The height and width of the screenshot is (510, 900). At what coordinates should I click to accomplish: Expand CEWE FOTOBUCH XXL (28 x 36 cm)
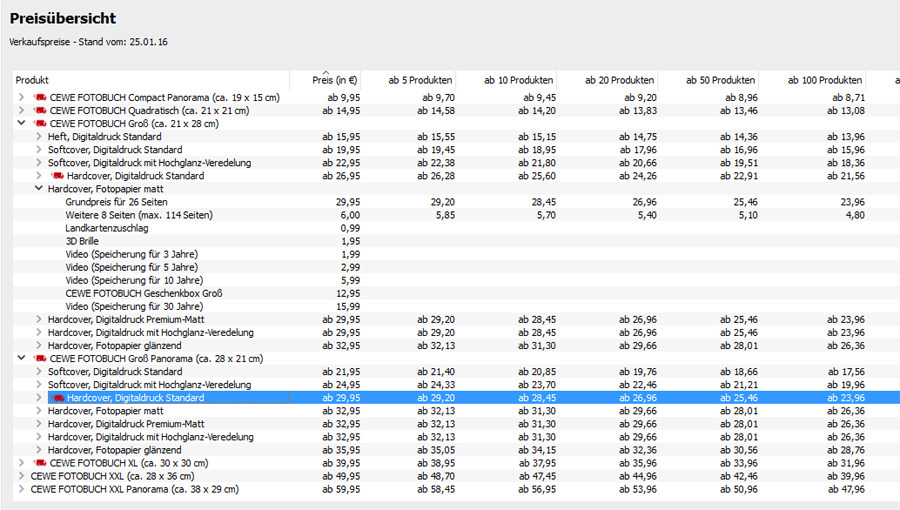tap(22, 477)
